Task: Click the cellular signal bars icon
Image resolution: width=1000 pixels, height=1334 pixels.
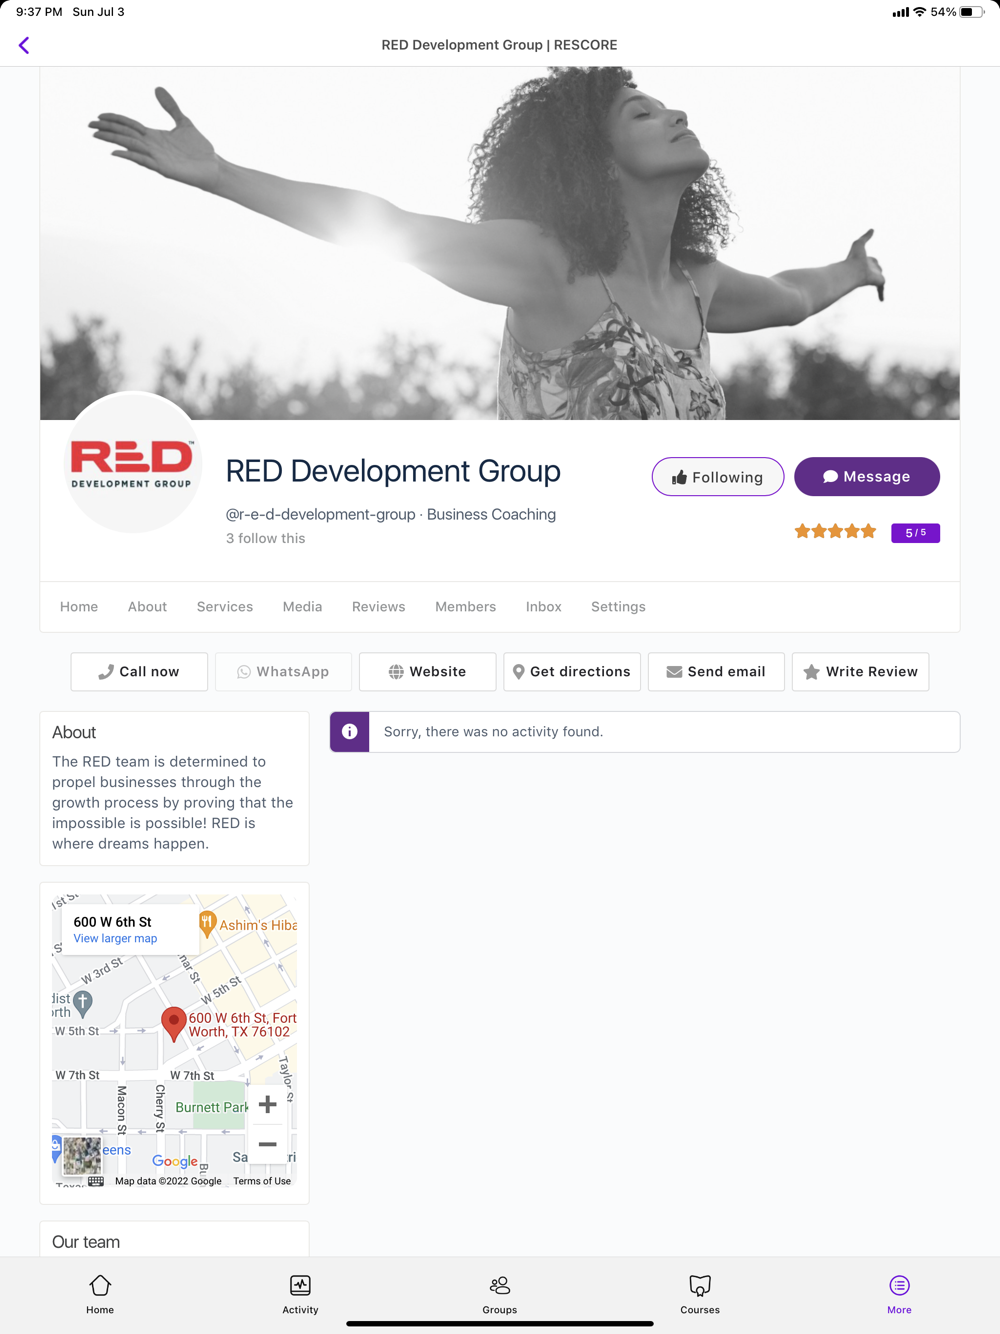Action: pyautogui.click(x=901, y=12)
